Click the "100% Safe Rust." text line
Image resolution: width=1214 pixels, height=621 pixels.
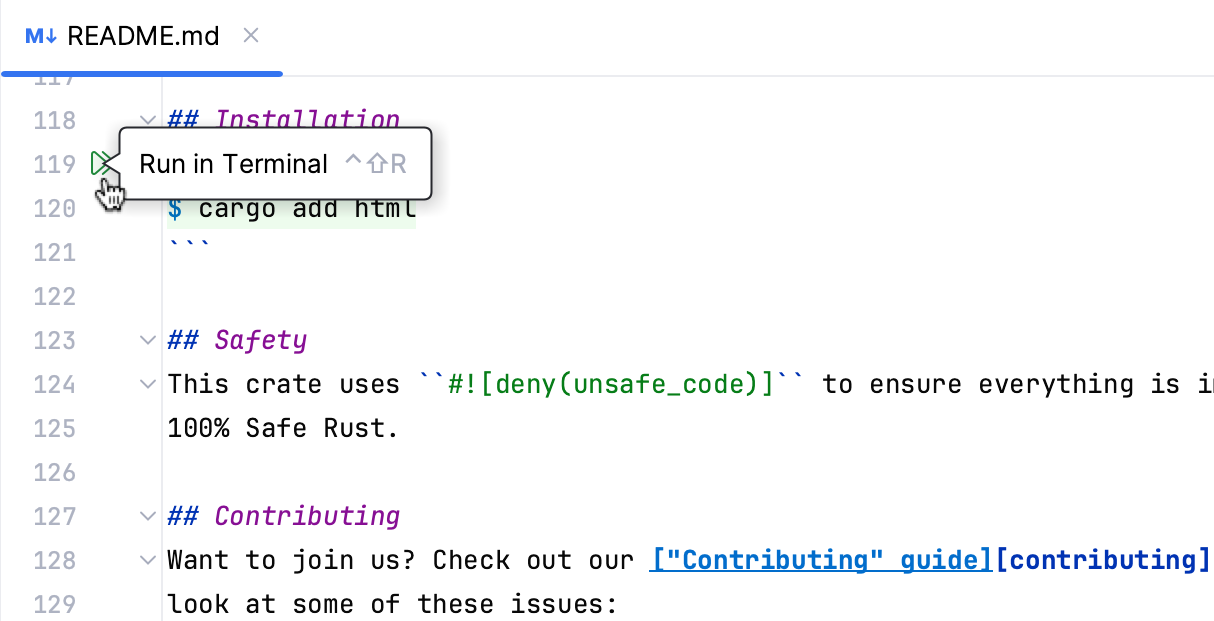coord(283,427)
